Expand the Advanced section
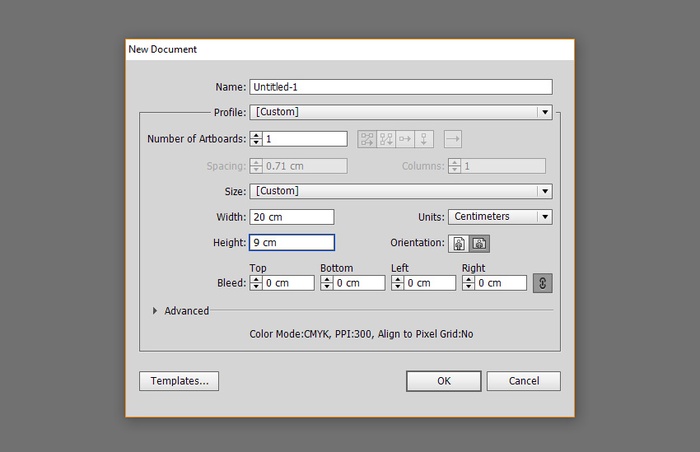Image resolution: width=700 pixels, height=452 pixels. pyautogui.click(x=156, y=311)
